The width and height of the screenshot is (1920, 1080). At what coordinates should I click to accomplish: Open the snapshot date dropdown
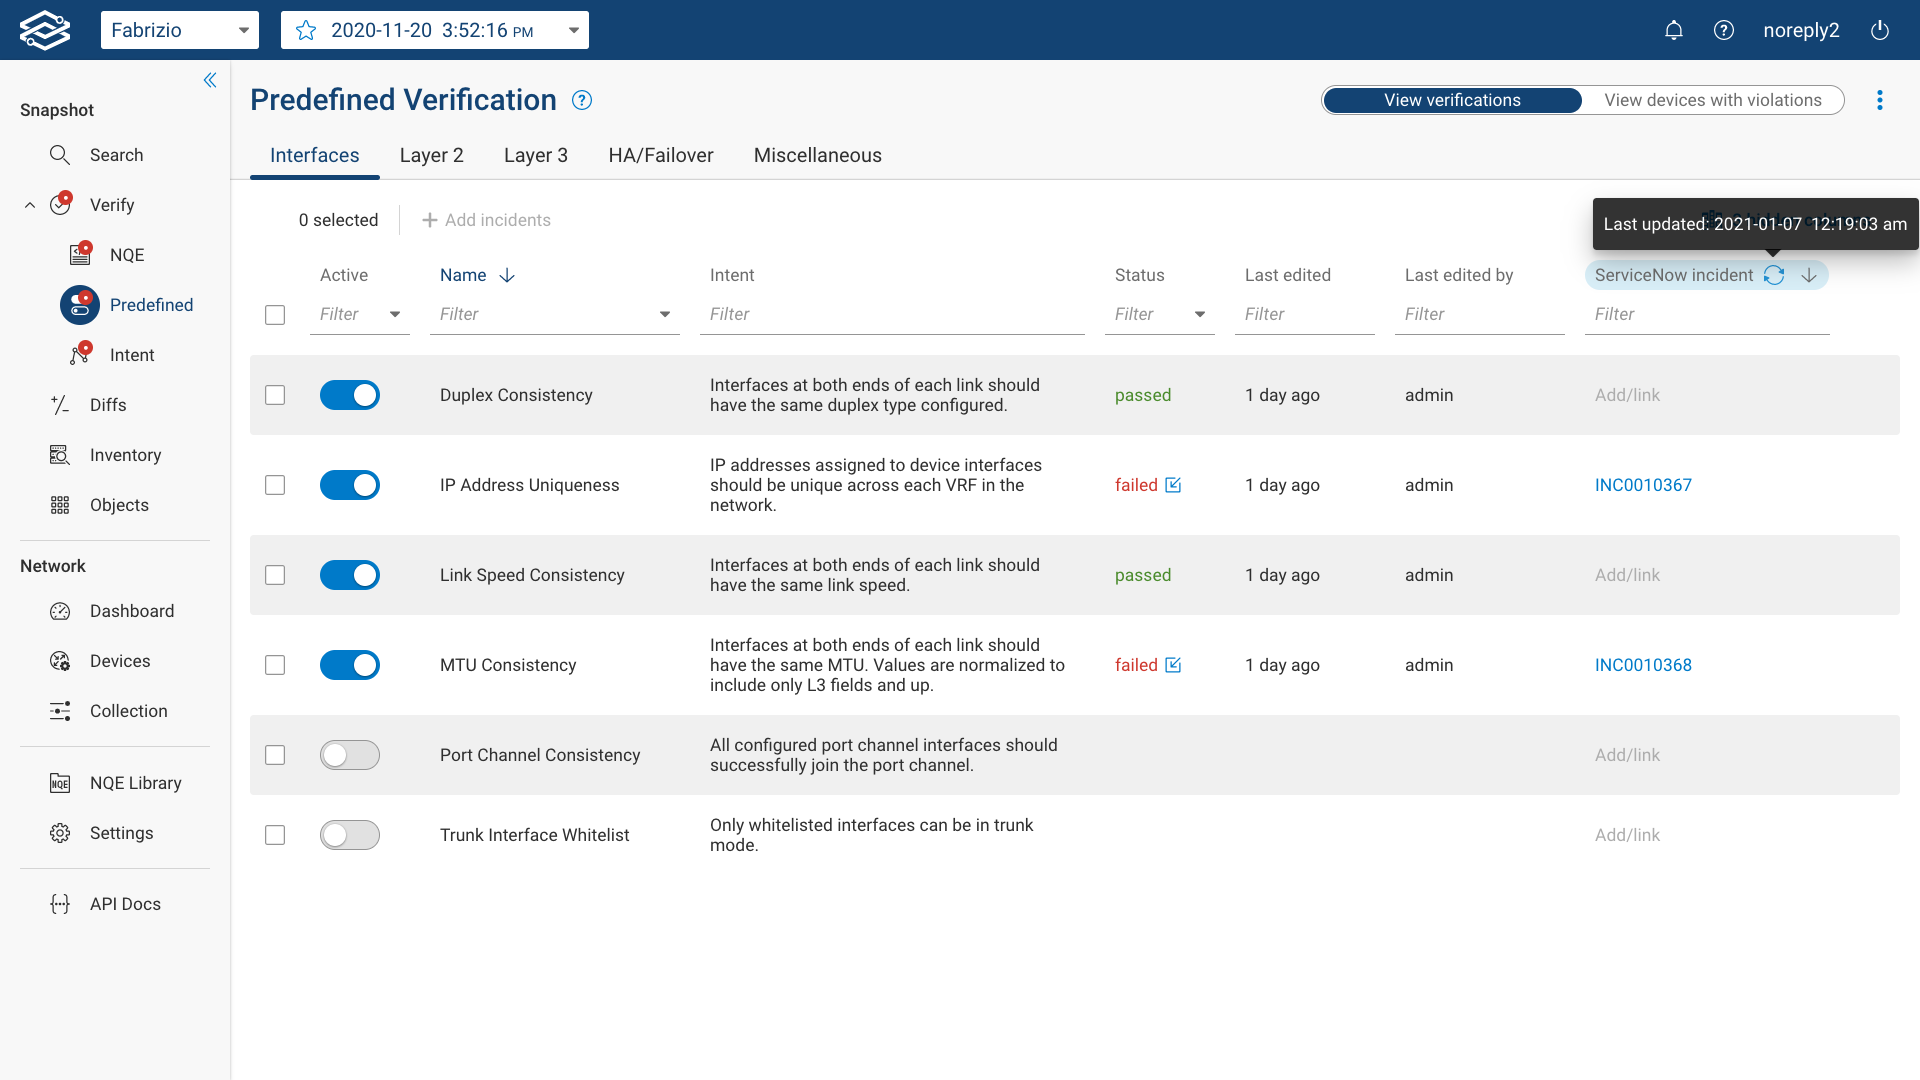point(573,30)
